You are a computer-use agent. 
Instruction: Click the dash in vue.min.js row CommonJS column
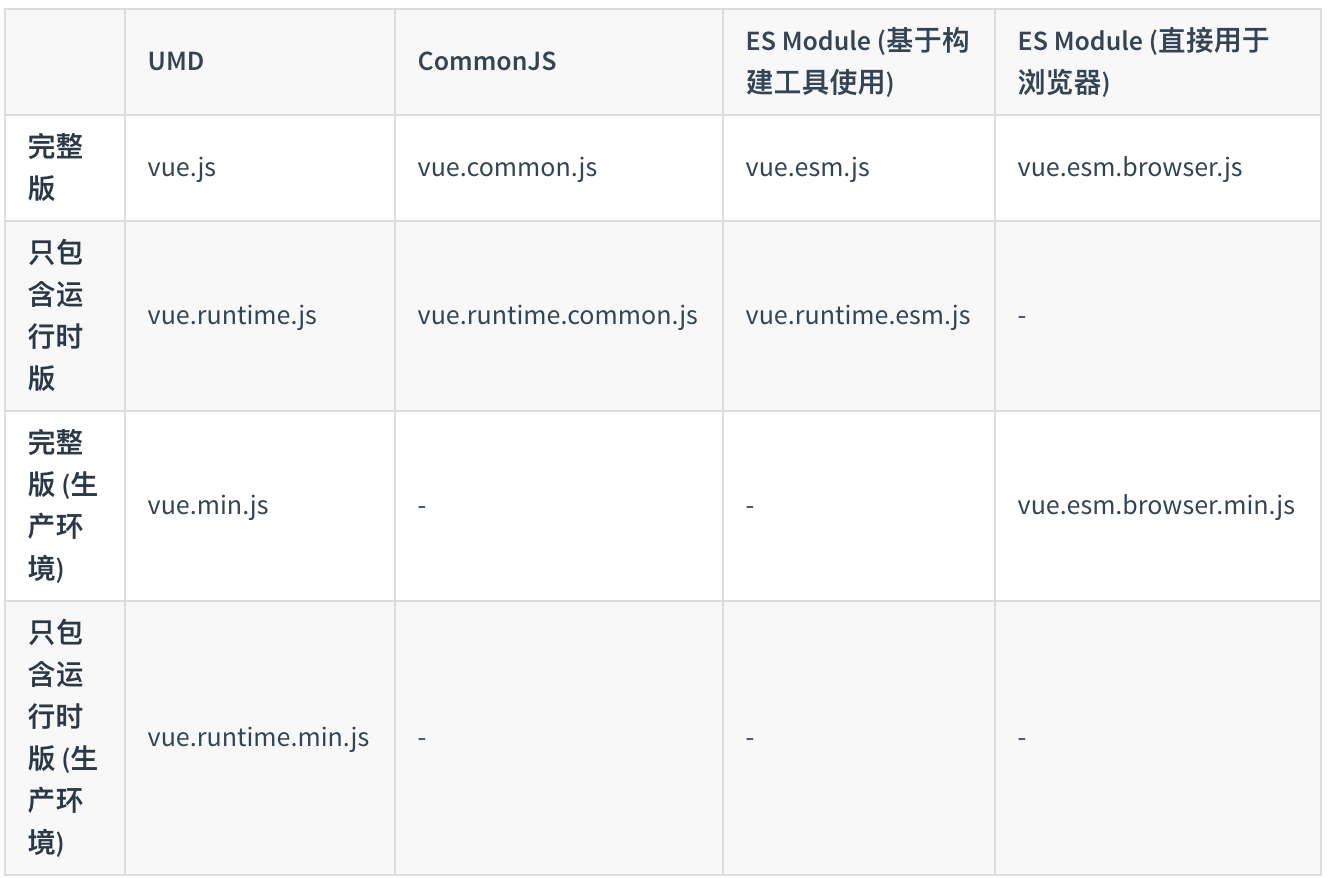click(422, 506)
